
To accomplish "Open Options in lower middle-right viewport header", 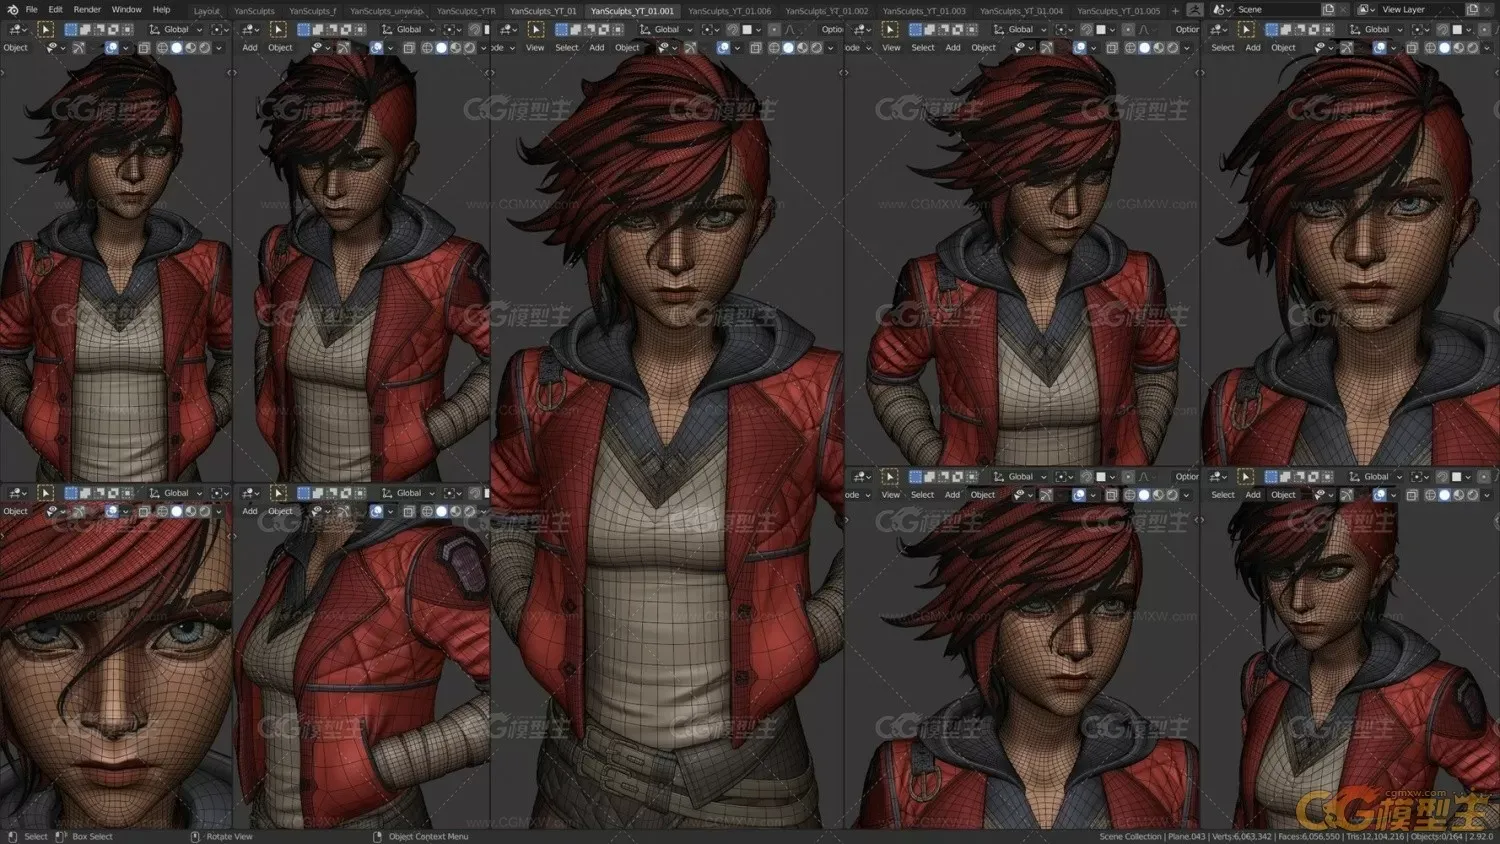I will click(x=1187, y=476).
